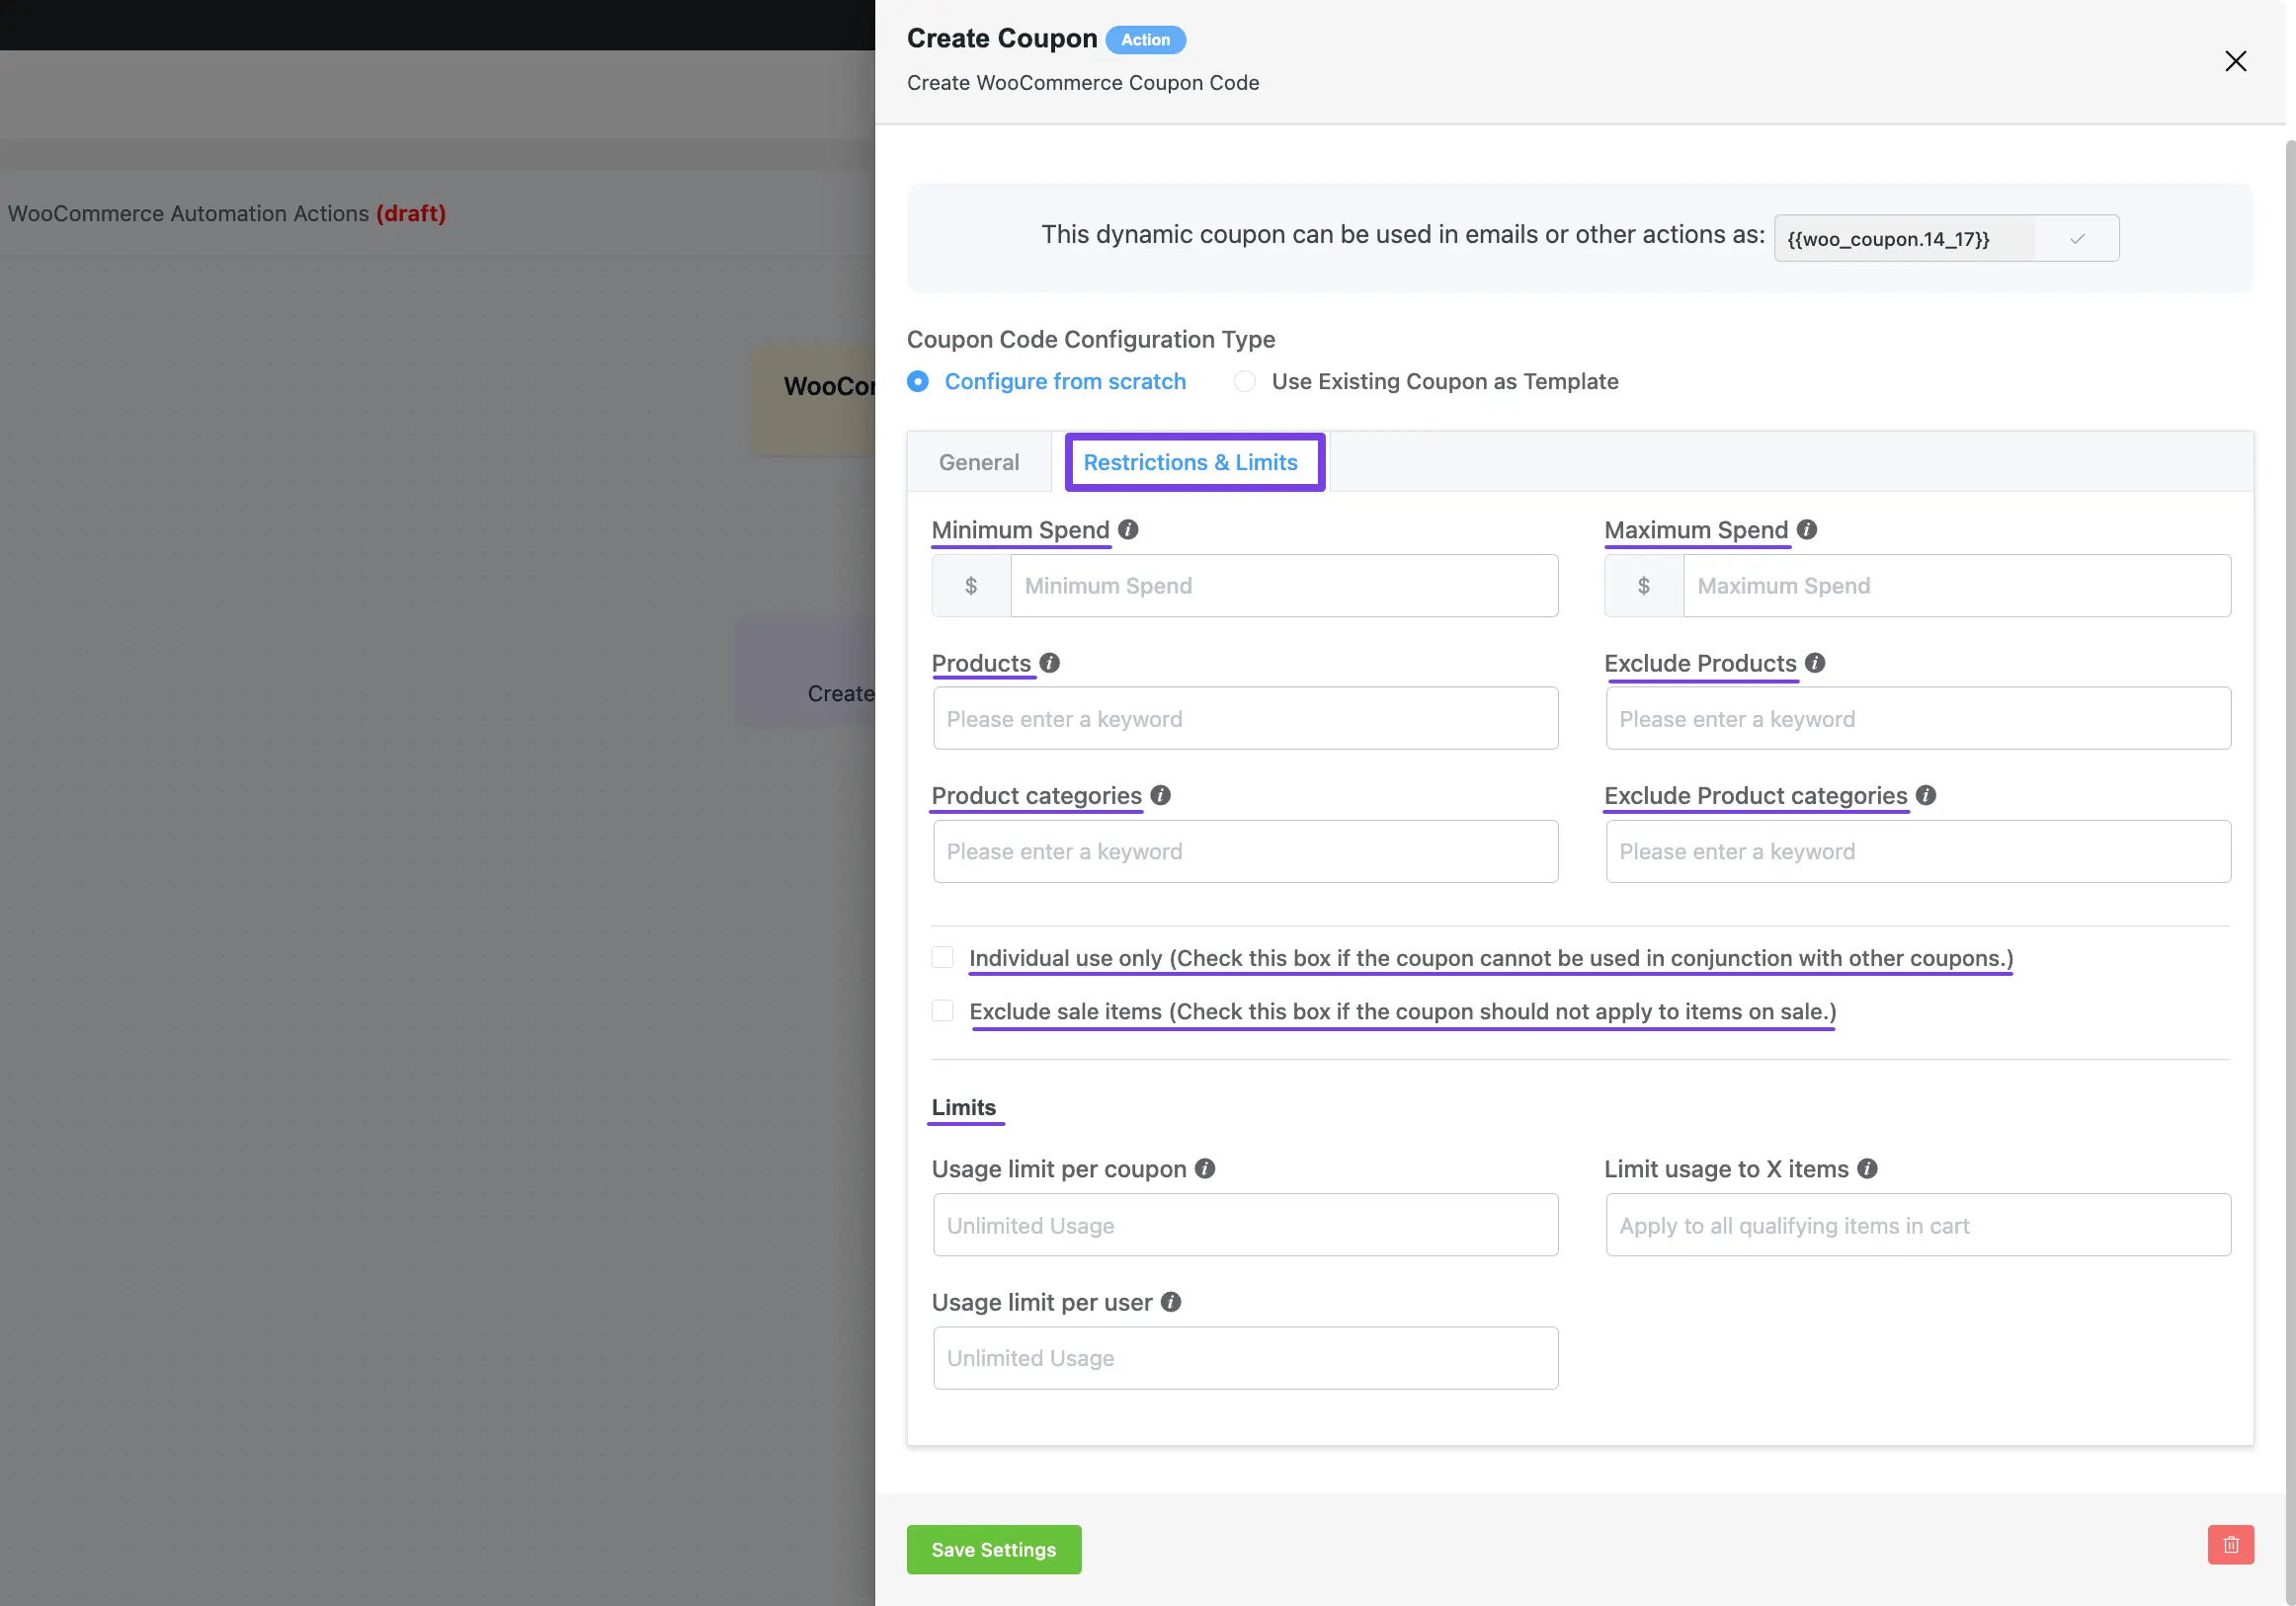
Task: Switch to the General tab
Action: pos(979,462)
